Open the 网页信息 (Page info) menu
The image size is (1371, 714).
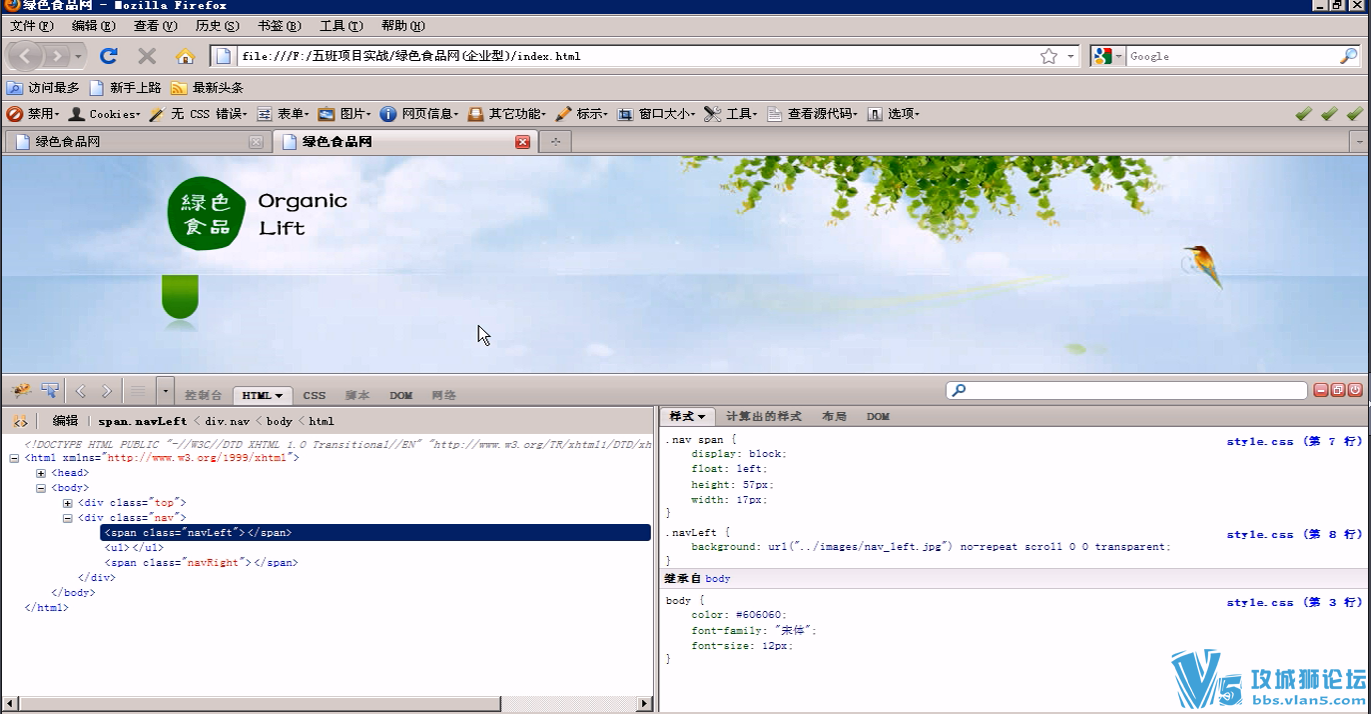coord(419,114)
